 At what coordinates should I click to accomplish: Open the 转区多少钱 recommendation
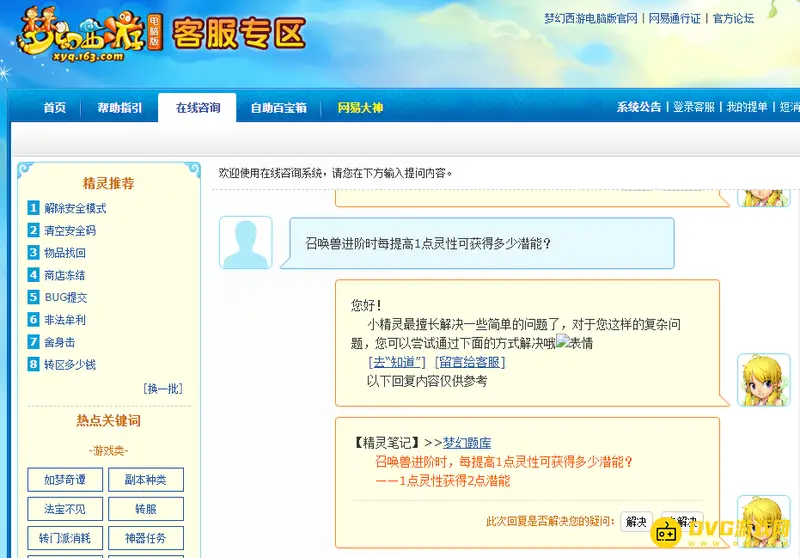pyautogui.click(x=70, y=365)
